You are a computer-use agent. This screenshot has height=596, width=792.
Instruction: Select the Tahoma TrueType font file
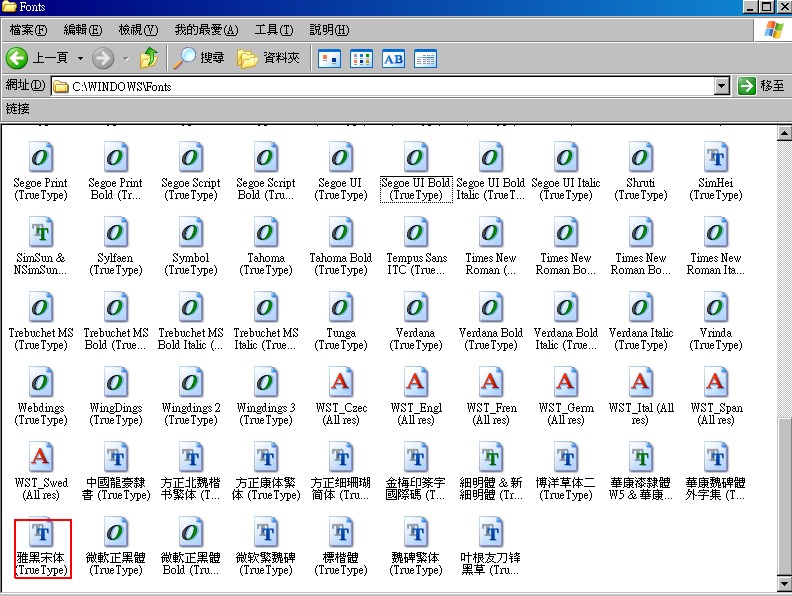266,247
